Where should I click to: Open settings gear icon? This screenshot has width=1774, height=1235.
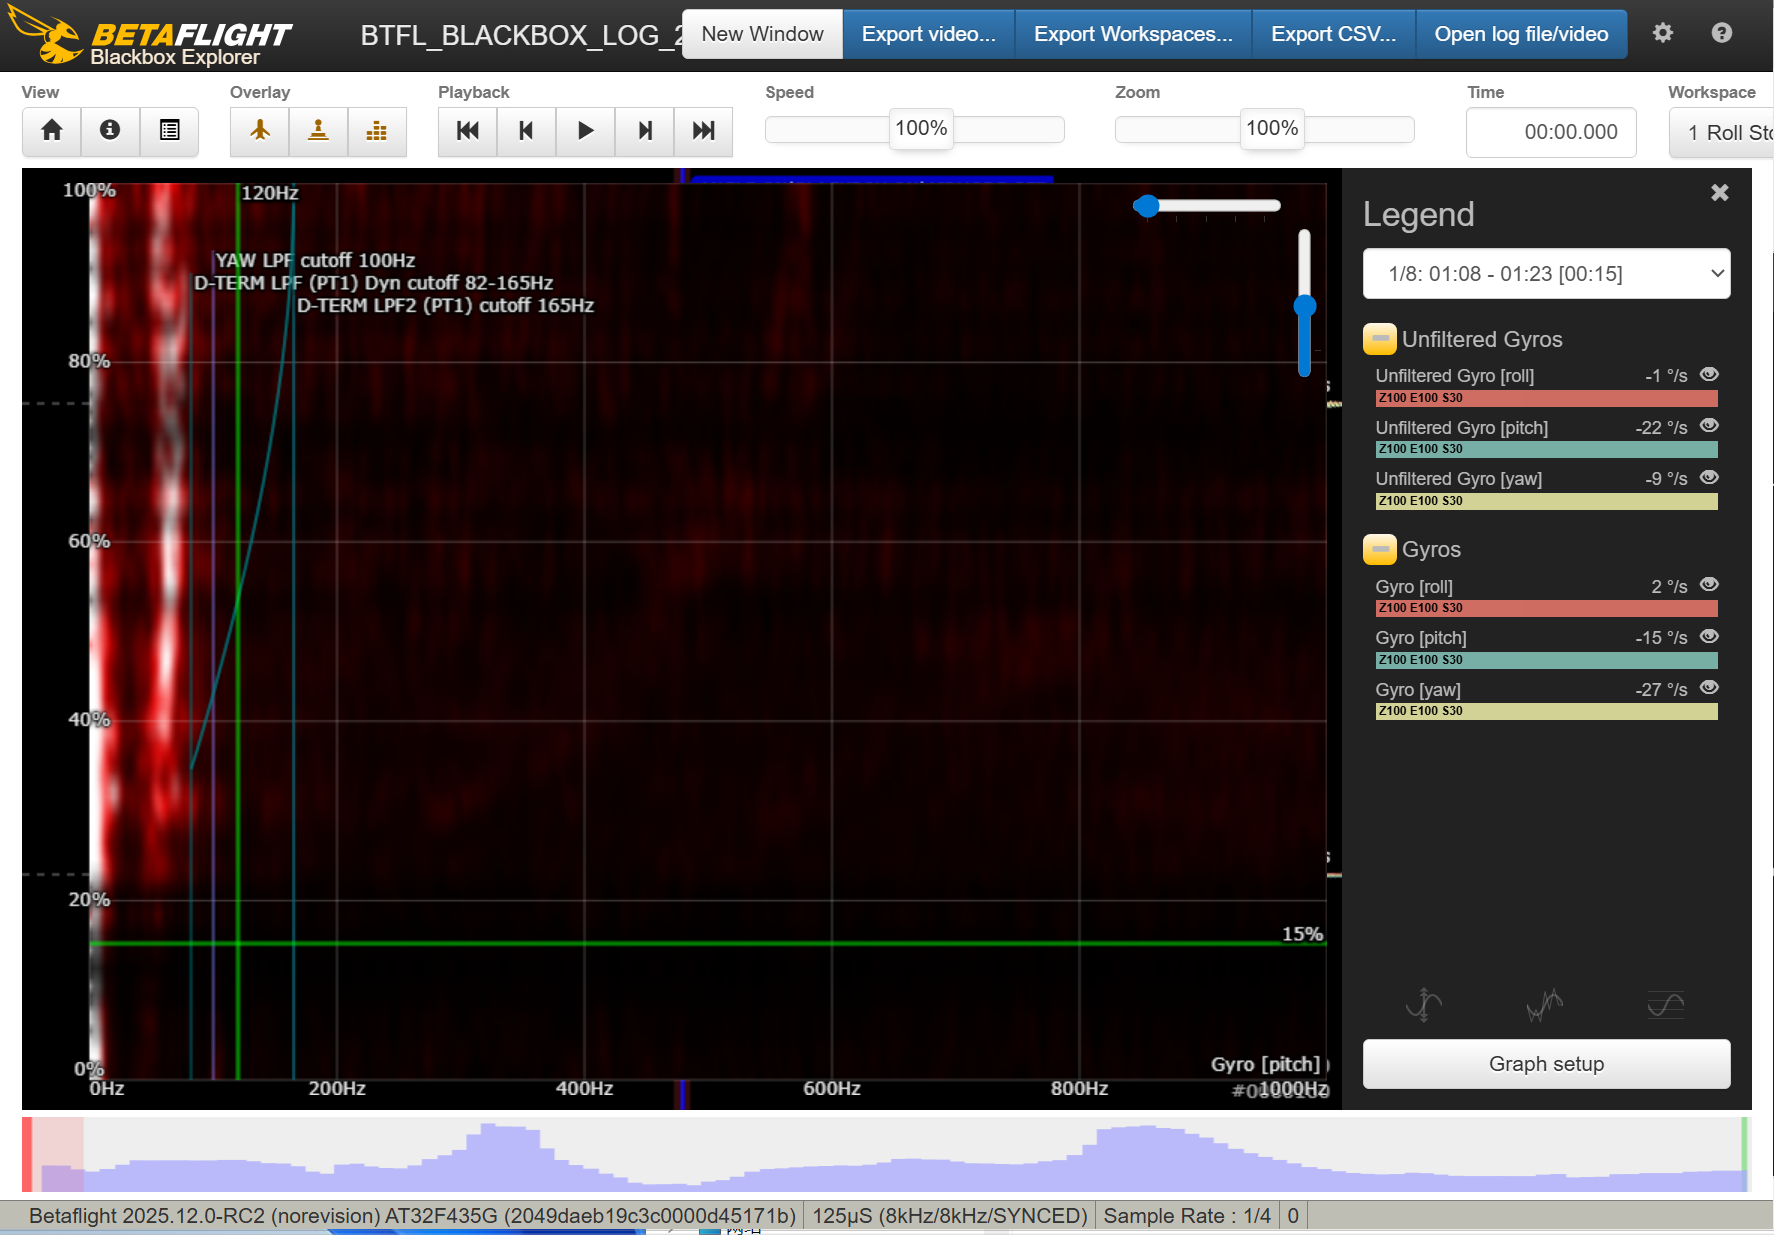tap(1662, 33)
